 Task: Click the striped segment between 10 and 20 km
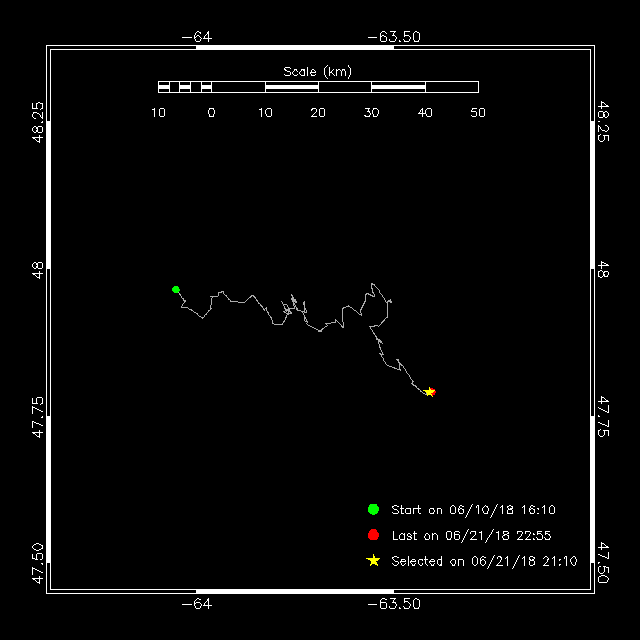pyautogui.click(x=292, y=87)
